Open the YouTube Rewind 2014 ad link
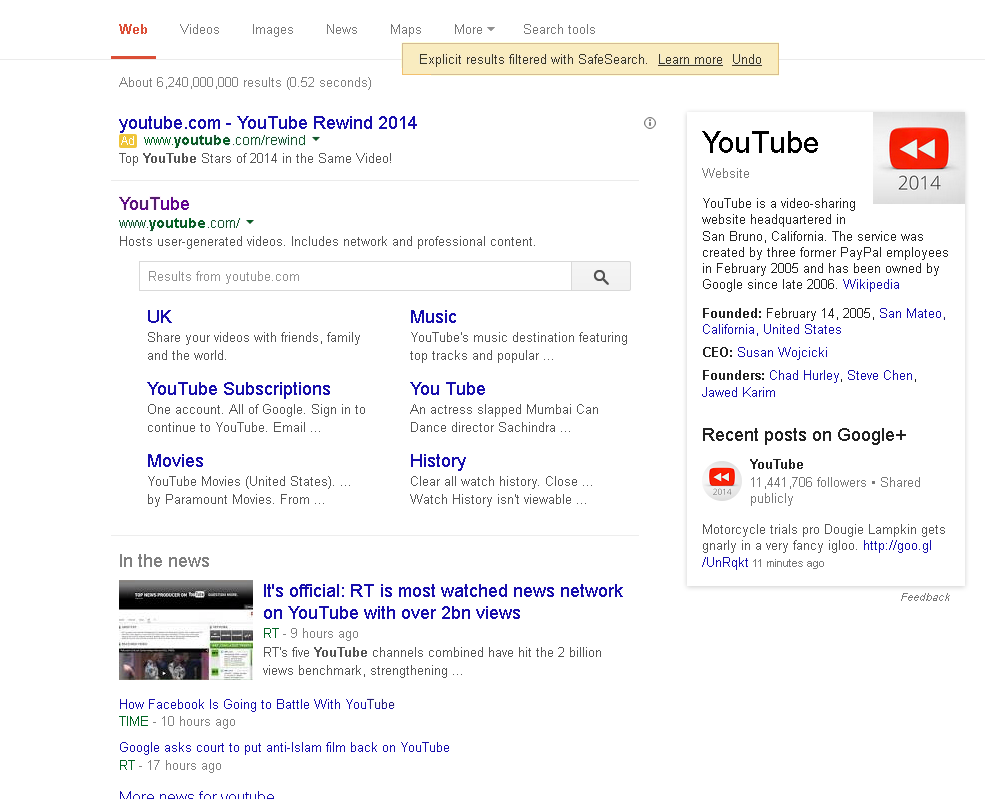985x799 pixels. point(268,122)
